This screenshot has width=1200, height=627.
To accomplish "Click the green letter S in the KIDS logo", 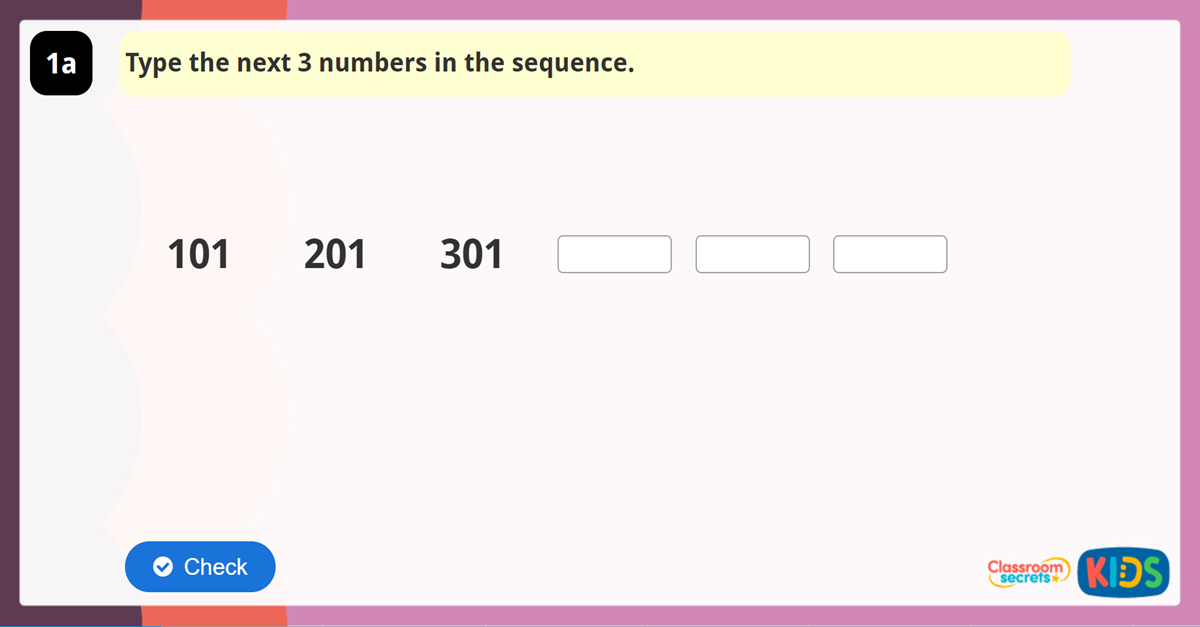I will click(x=1152, y=572).
